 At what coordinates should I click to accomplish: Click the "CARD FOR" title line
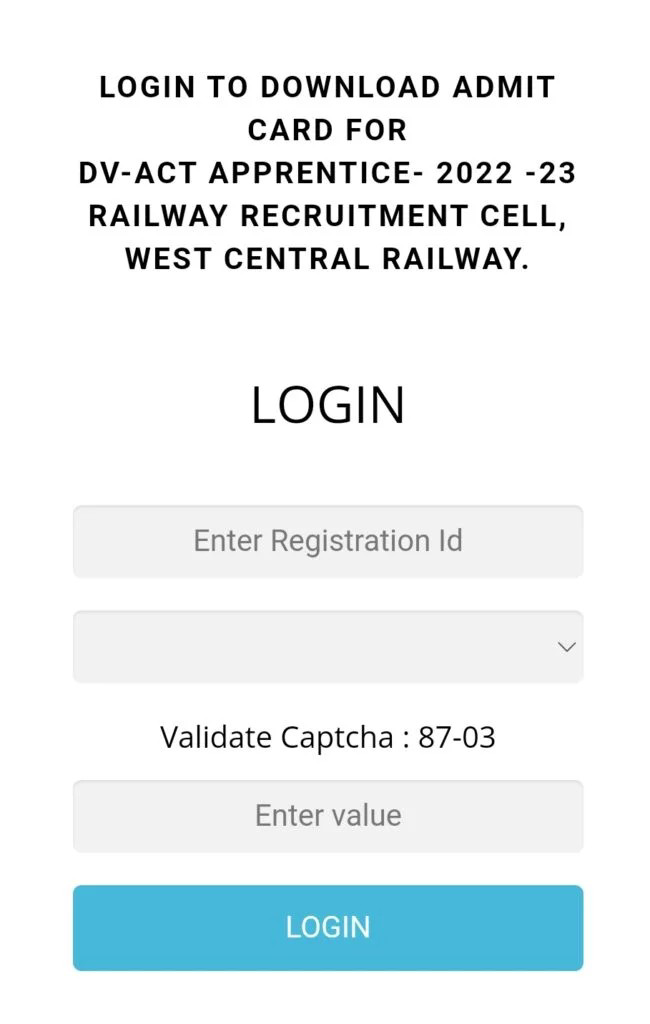click(x=327, y=130)
